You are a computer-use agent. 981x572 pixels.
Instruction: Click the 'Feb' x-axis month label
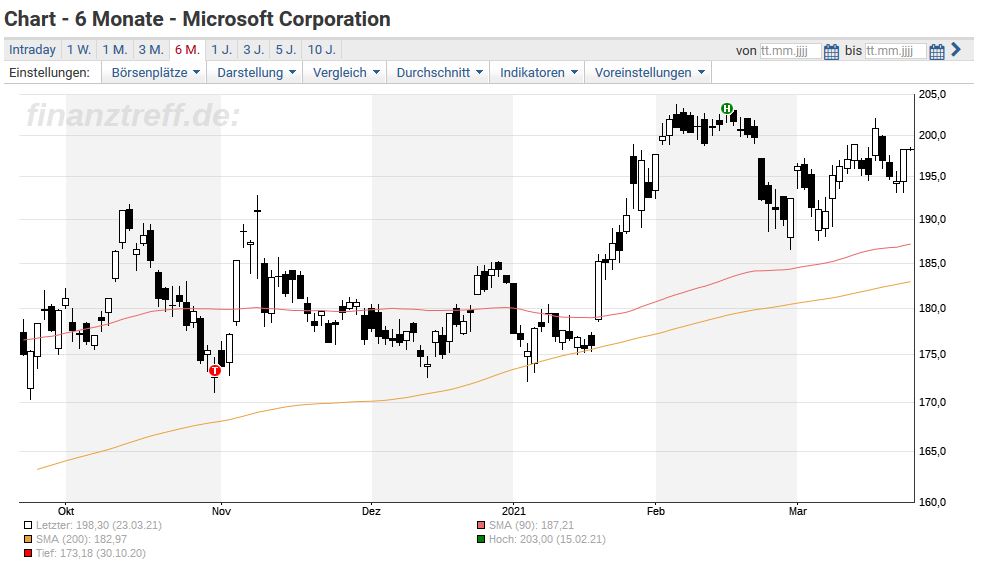pyautogui.click(x=656, y=511)
